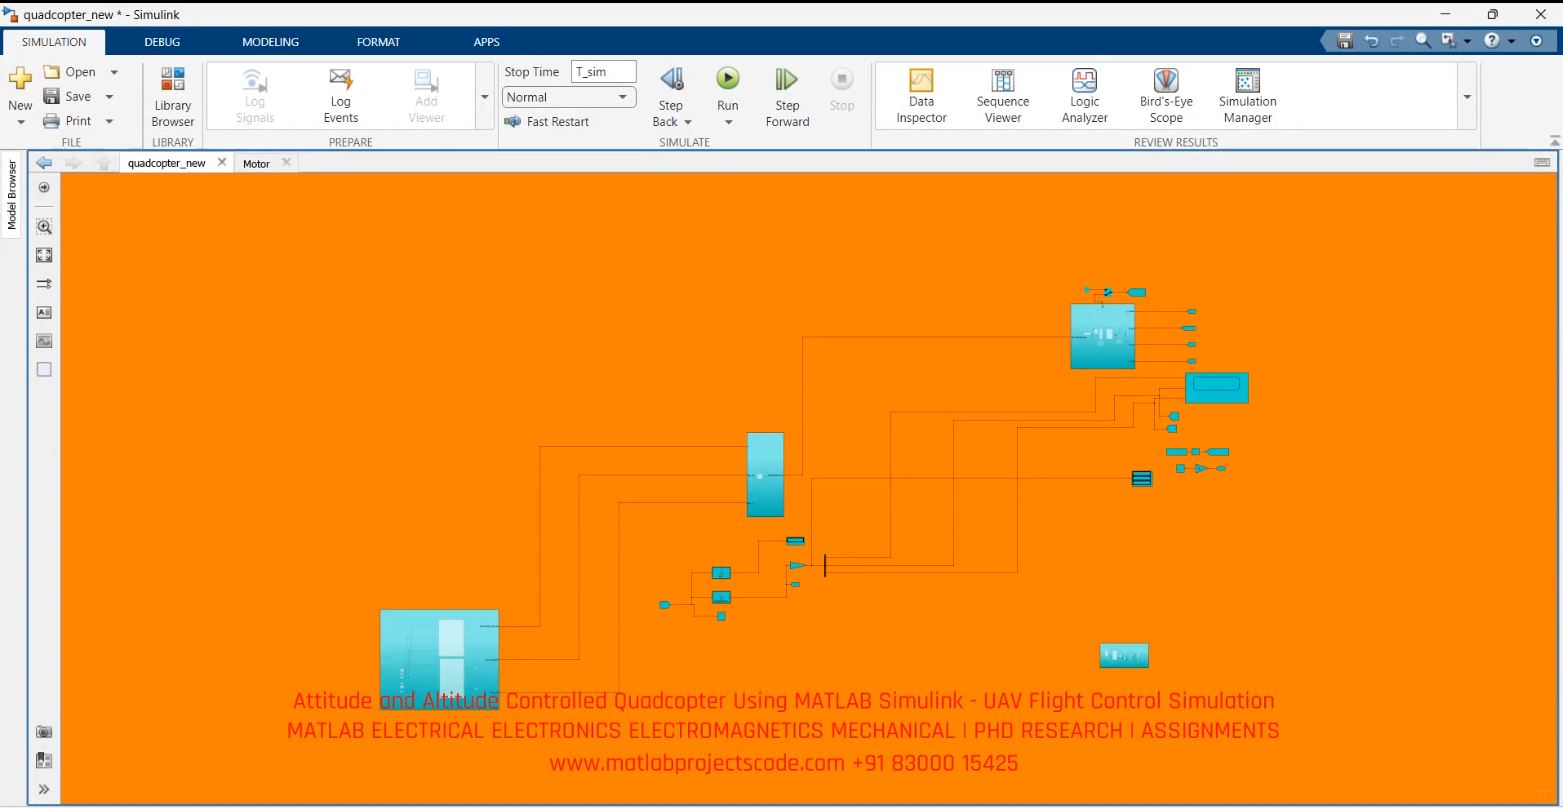Open the Open button dropdown arrow
This screenshot has height=808, width=1563.
coord(114,72)
